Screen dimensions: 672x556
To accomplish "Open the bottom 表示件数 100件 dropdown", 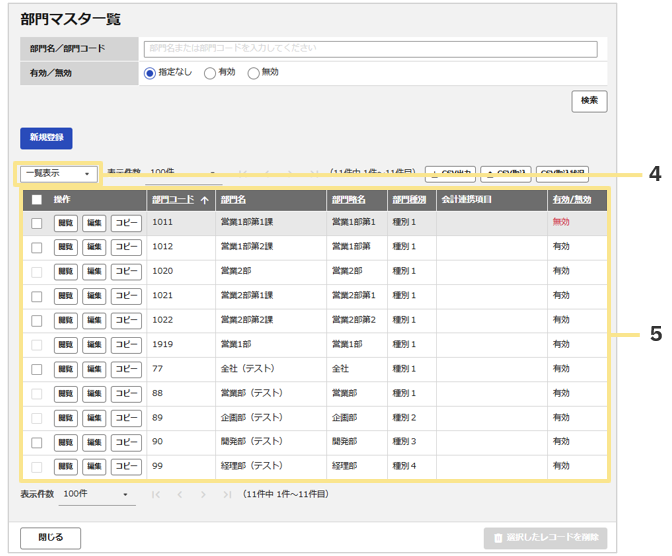I will [97, 495].
